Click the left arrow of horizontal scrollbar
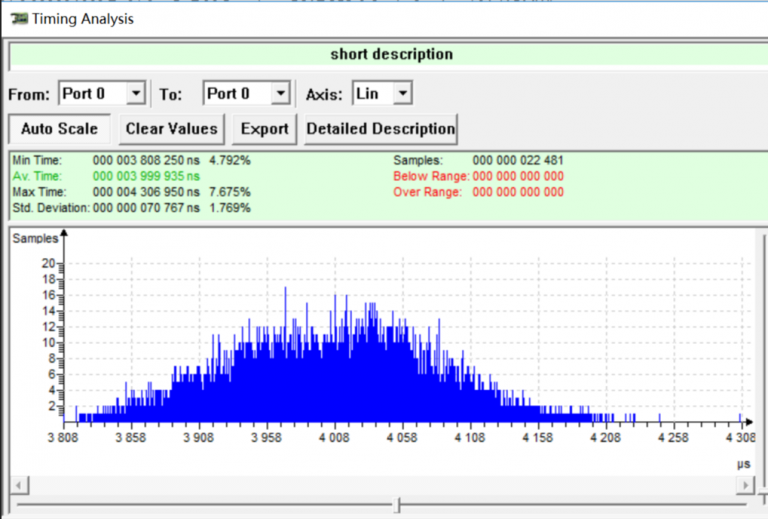 pos(18,485)
